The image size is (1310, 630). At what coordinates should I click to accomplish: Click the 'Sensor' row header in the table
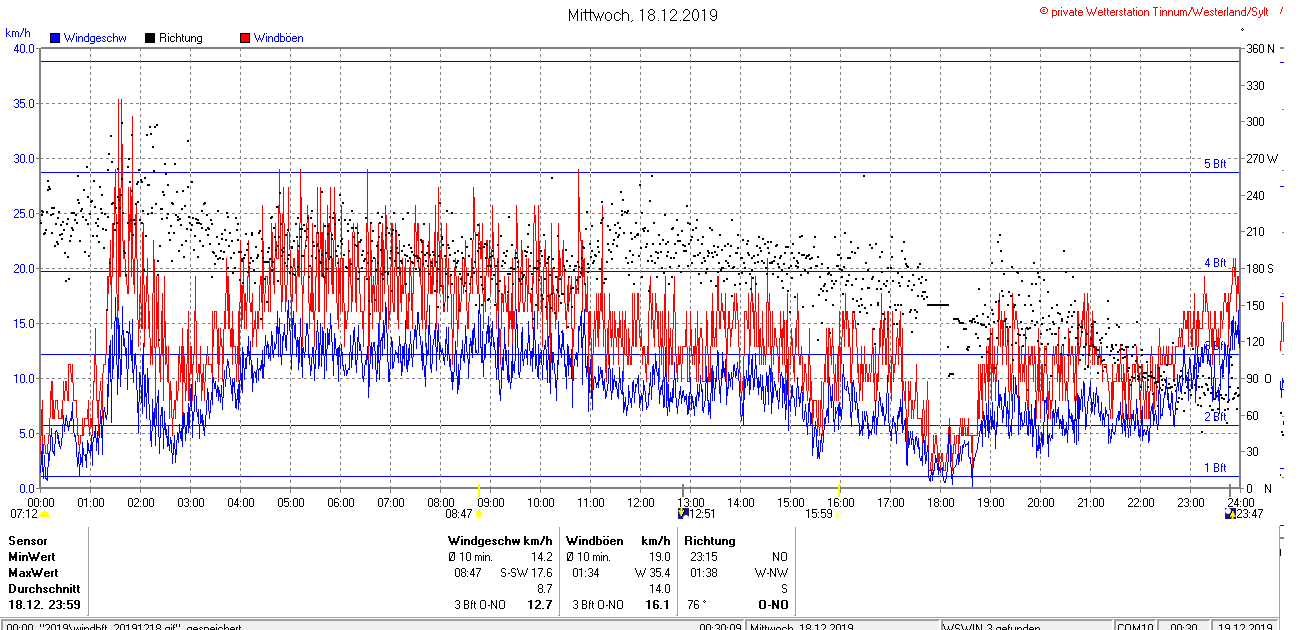click(x=27, y=541)
